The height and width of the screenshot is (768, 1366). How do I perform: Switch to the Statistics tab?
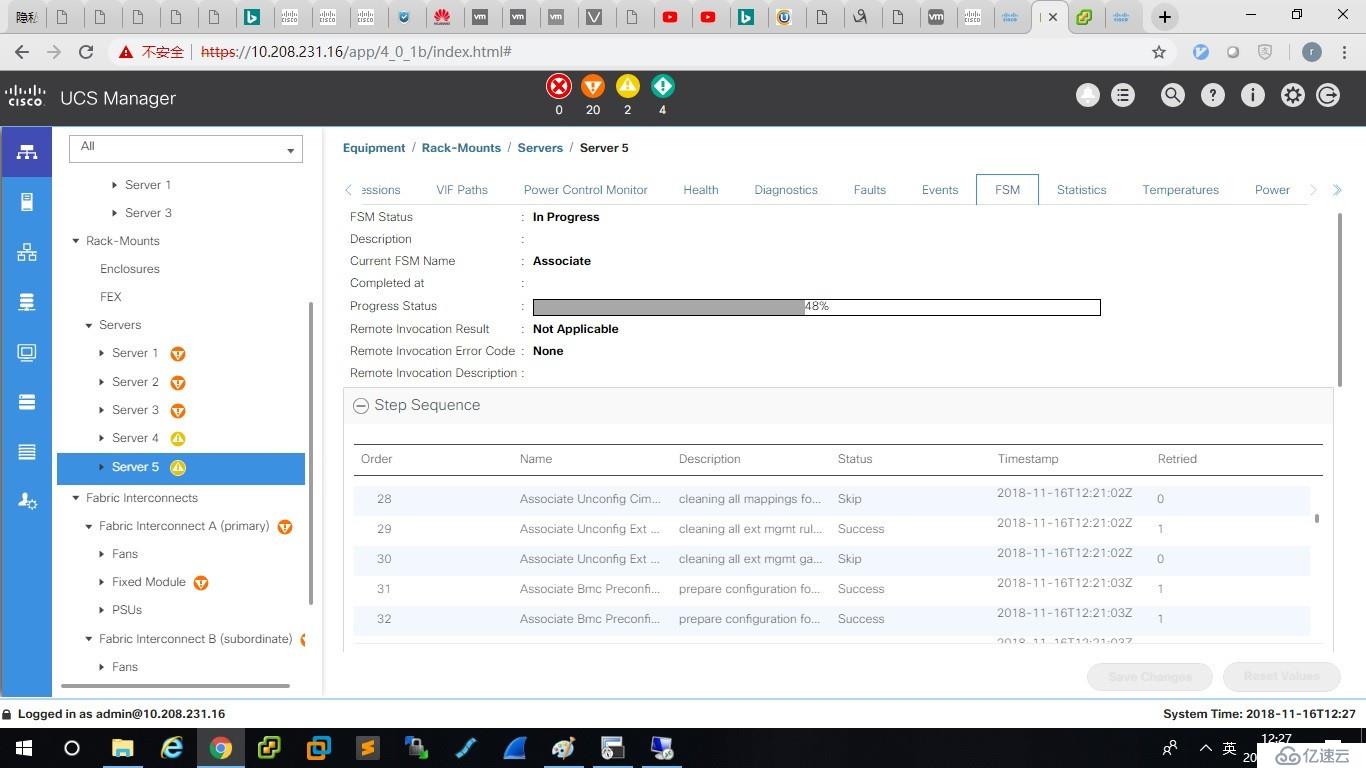click(x=1081, y=190)
